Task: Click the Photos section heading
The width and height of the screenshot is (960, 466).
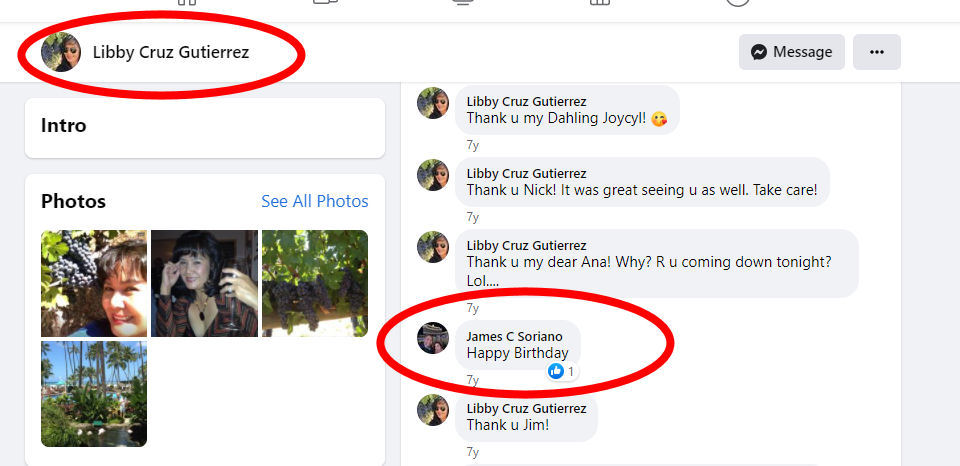Action: (x=73, y=201)
